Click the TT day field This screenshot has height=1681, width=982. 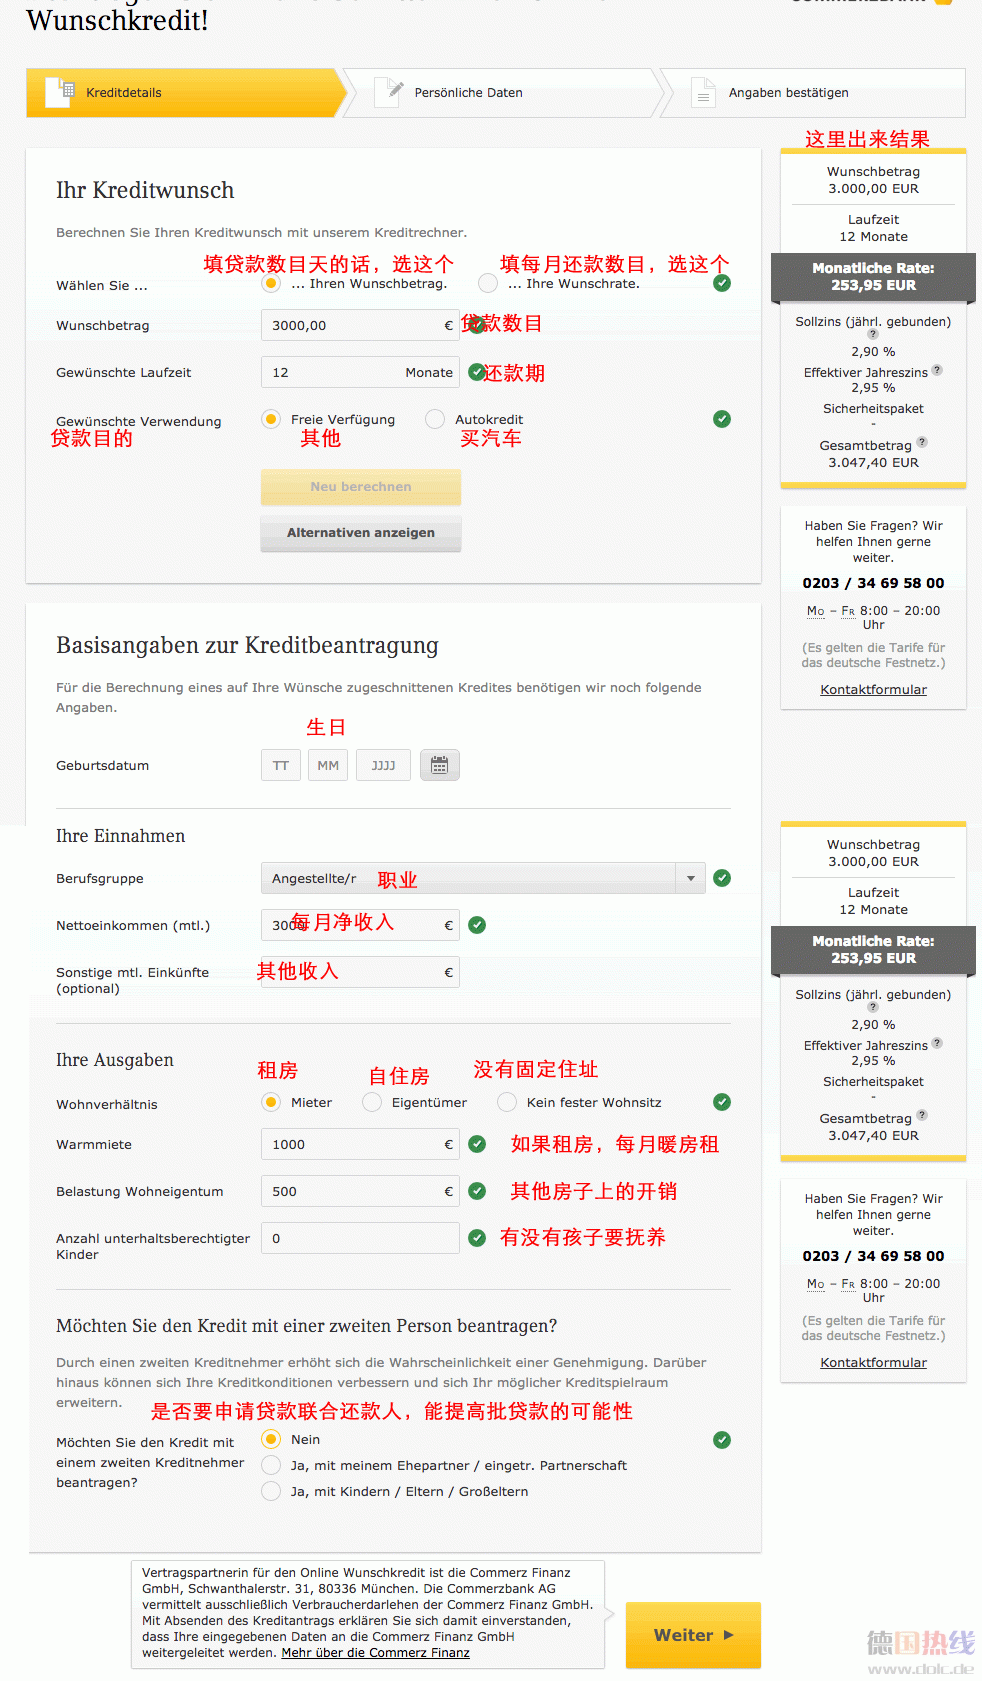(281, 765)
